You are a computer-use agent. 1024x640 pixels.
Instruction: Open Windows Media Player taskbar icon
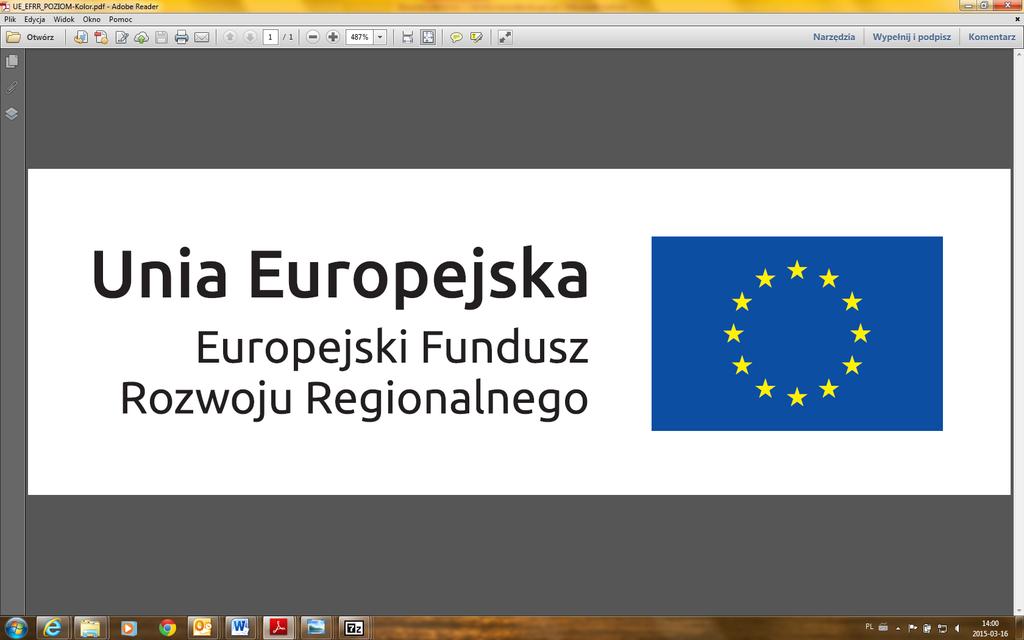128,628
